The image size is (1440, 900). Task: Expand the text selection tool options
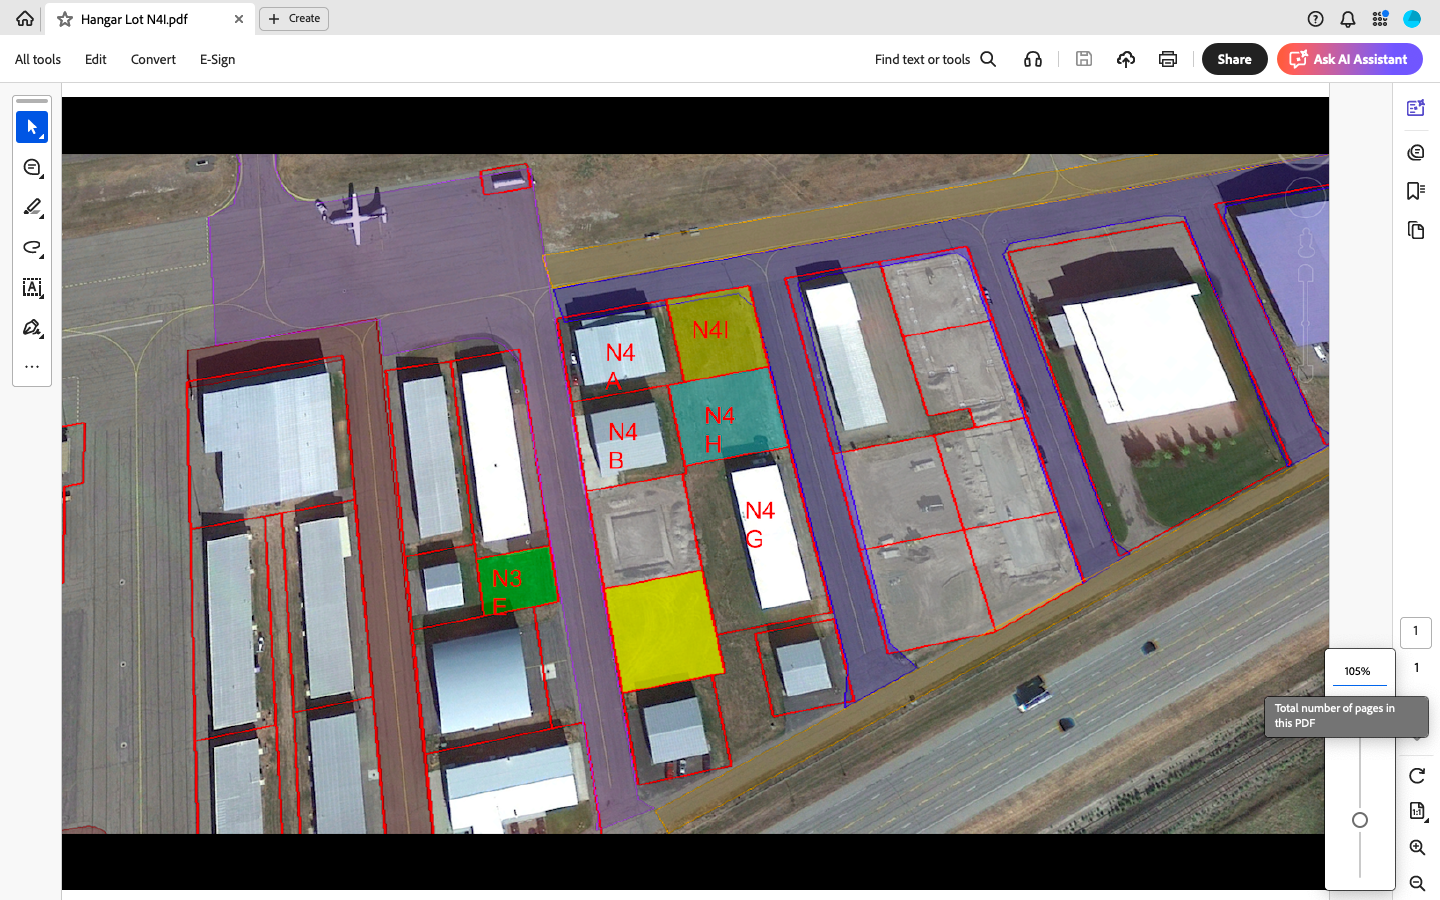tap(32, 288)
